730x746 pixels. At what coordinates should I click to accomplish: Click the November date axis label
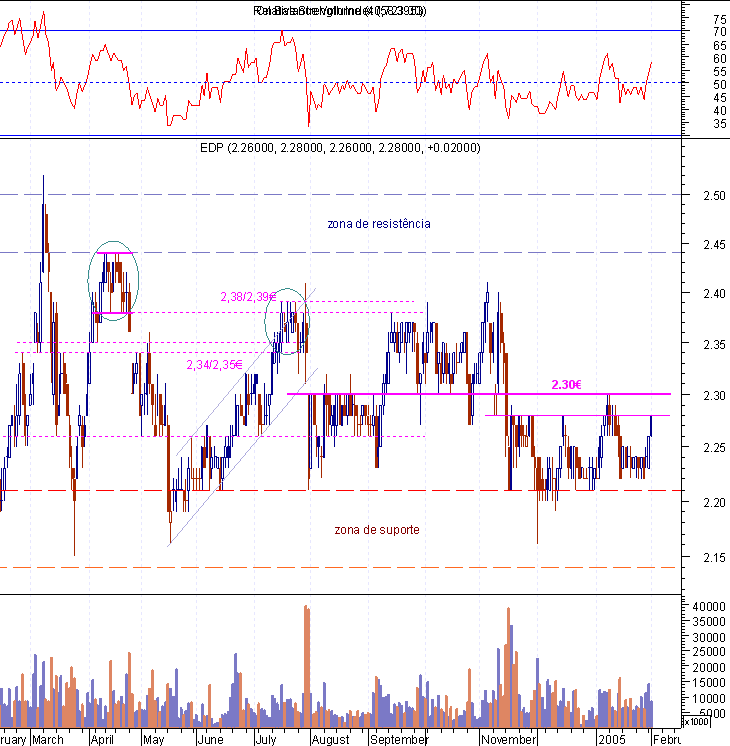(509, 739)
